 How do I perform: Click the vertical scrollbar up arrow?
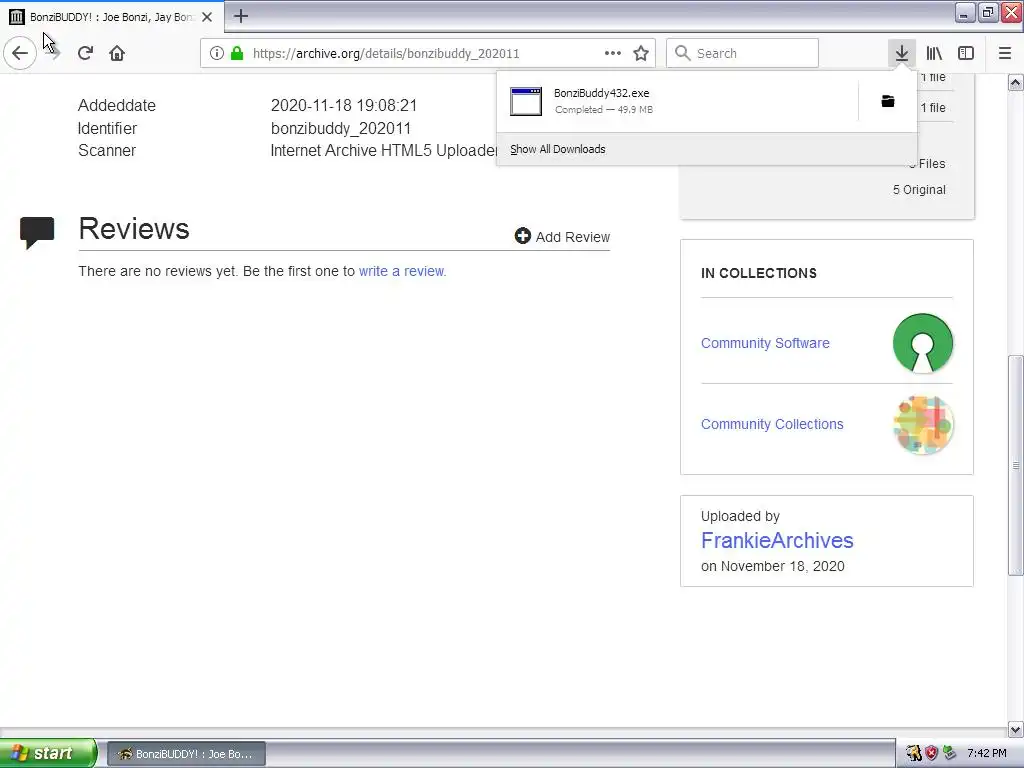click(x=1015, y=82)
